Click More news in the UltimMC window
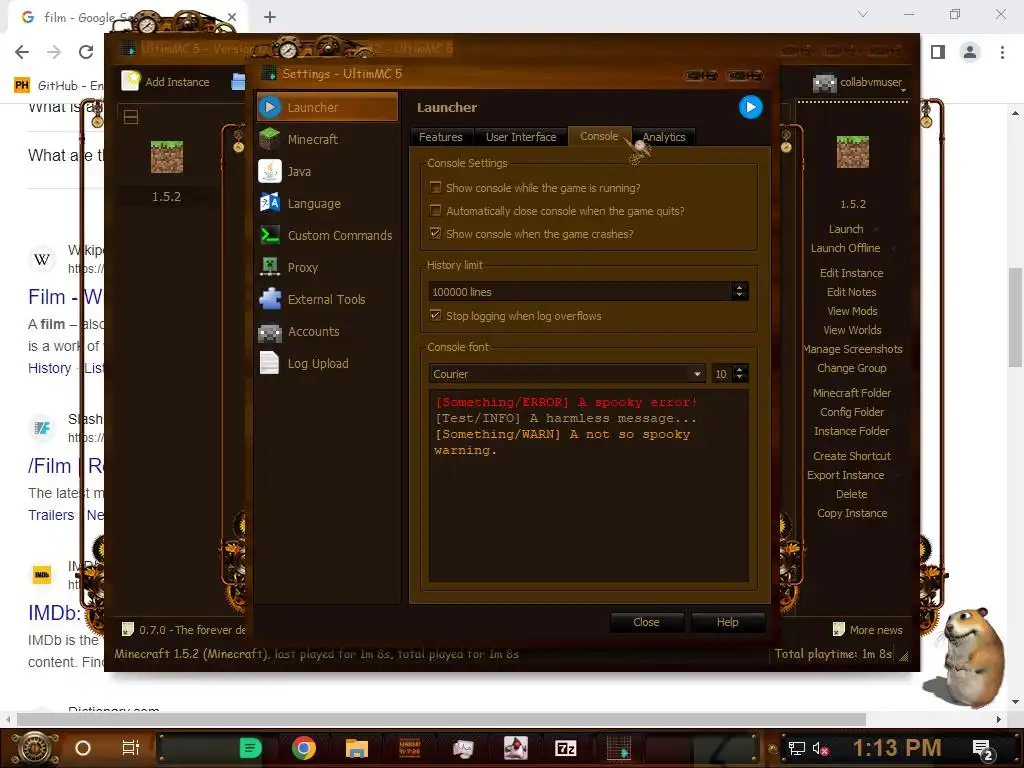Screen dimensions: 1024x768 coord(869,630)
